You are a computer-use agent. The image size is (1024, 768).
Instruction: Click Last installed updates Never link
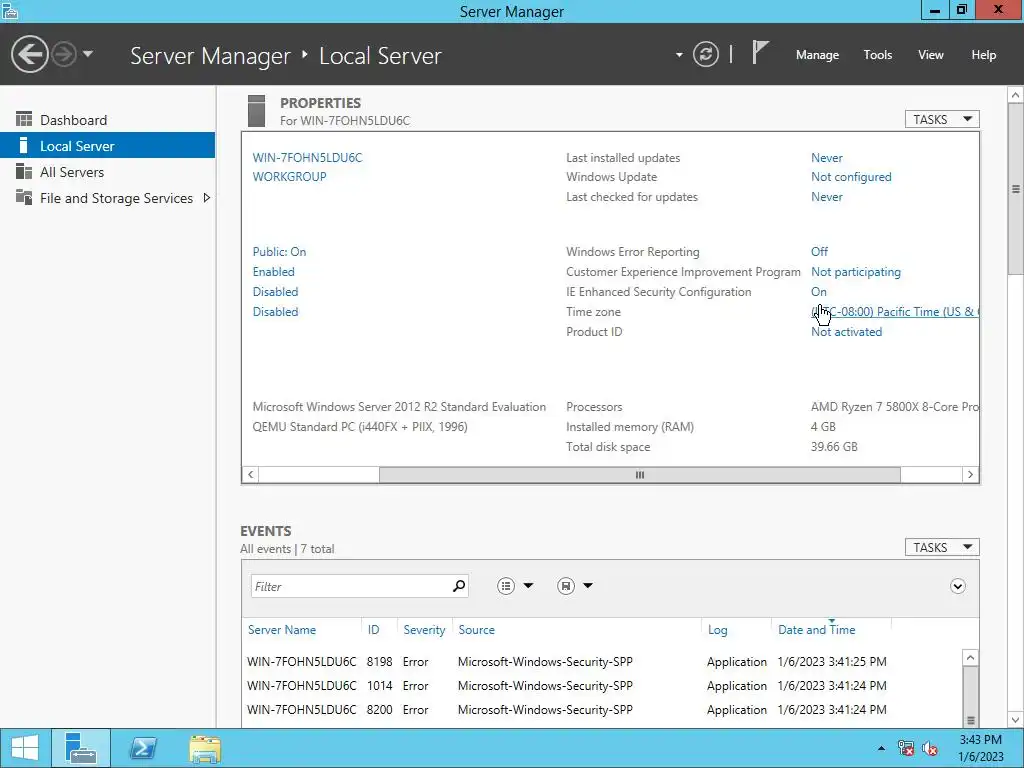pyautogui.click(x=826, y=157)
